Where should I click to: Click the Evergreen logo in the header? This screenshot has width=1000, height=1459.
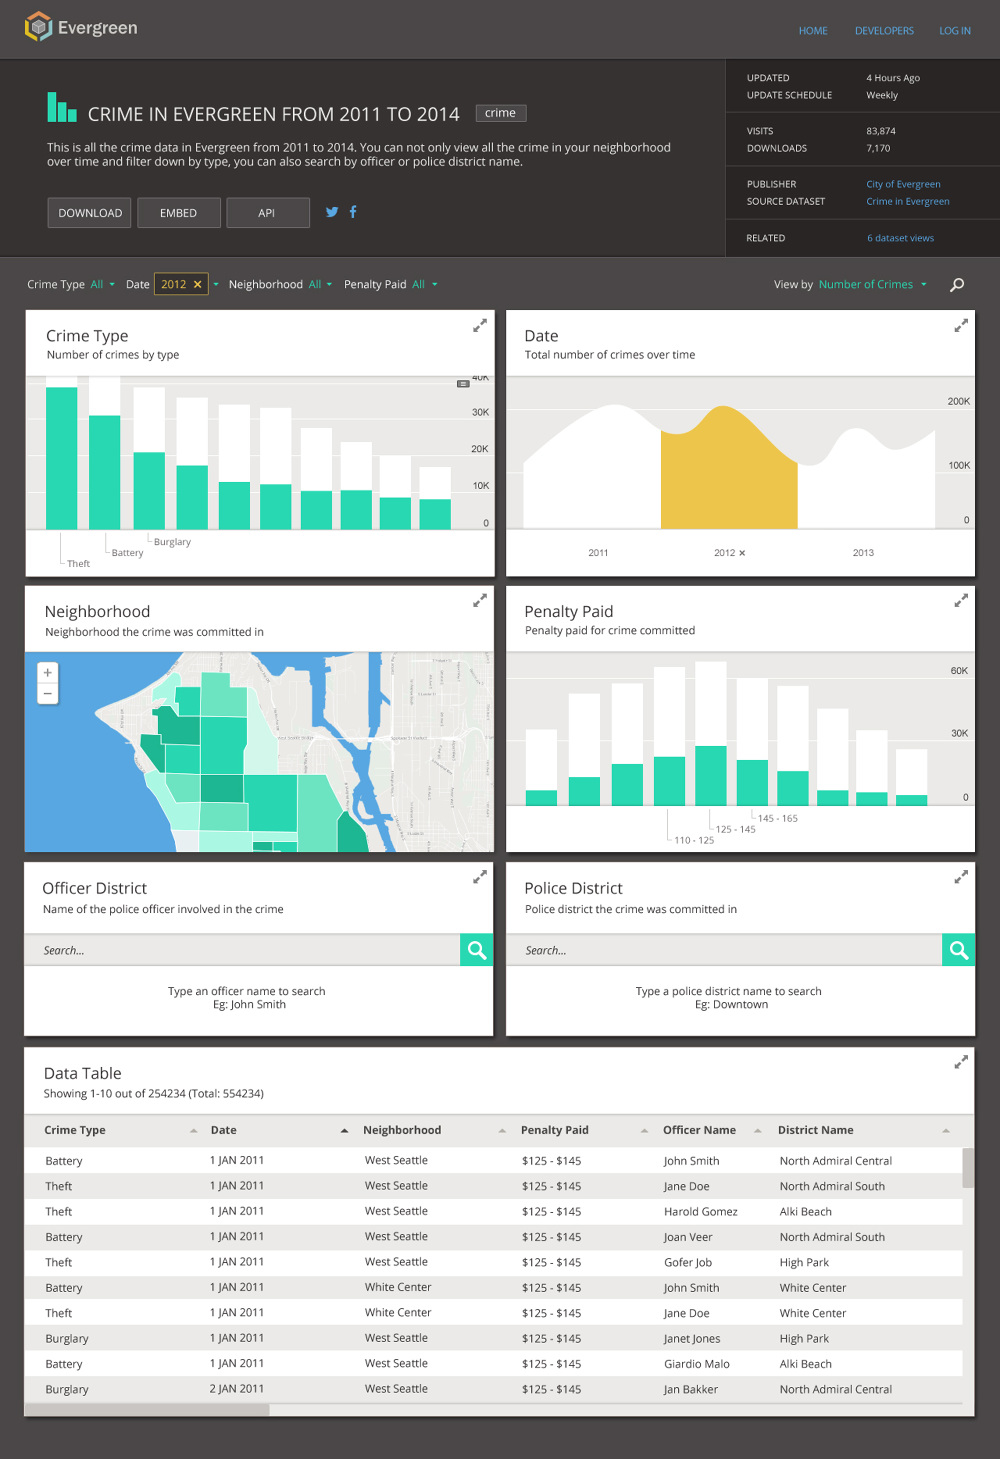click(x=80, y=28)
